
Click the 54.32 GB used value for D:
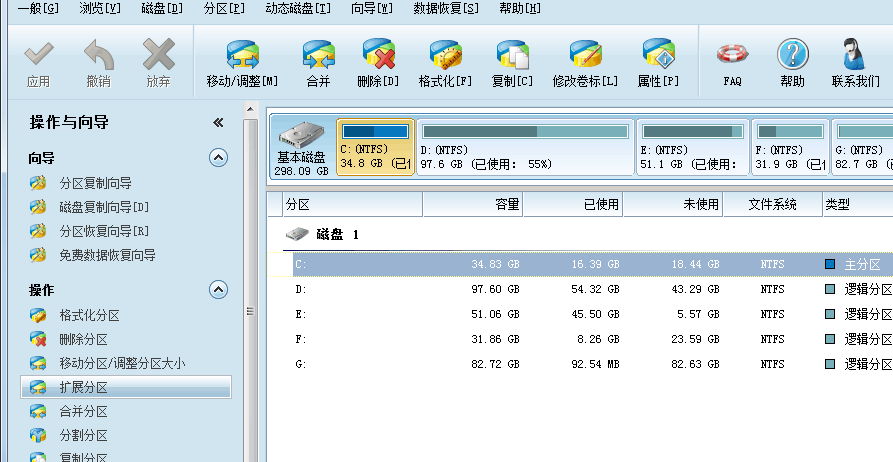(595, 289)
